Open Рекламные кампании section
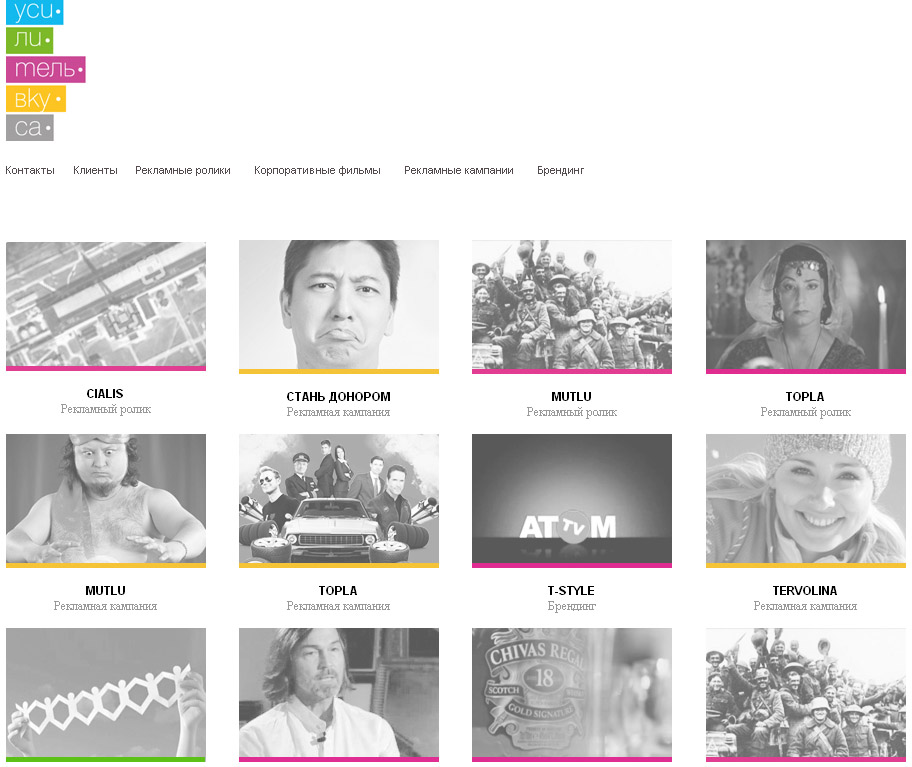Image resolution: width=912 pixels, height=767 pixels. [x=458, y=170]
